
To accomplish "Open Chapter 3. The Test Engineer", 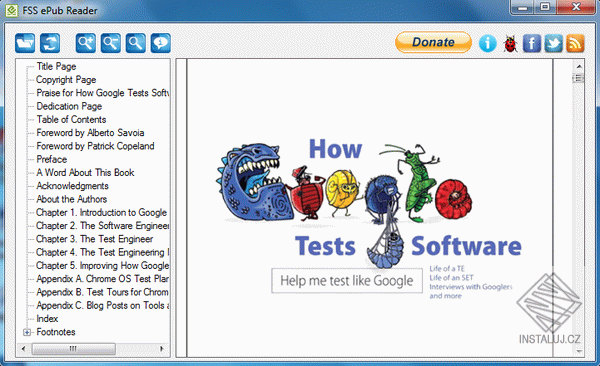I will (x=95, y=239).
